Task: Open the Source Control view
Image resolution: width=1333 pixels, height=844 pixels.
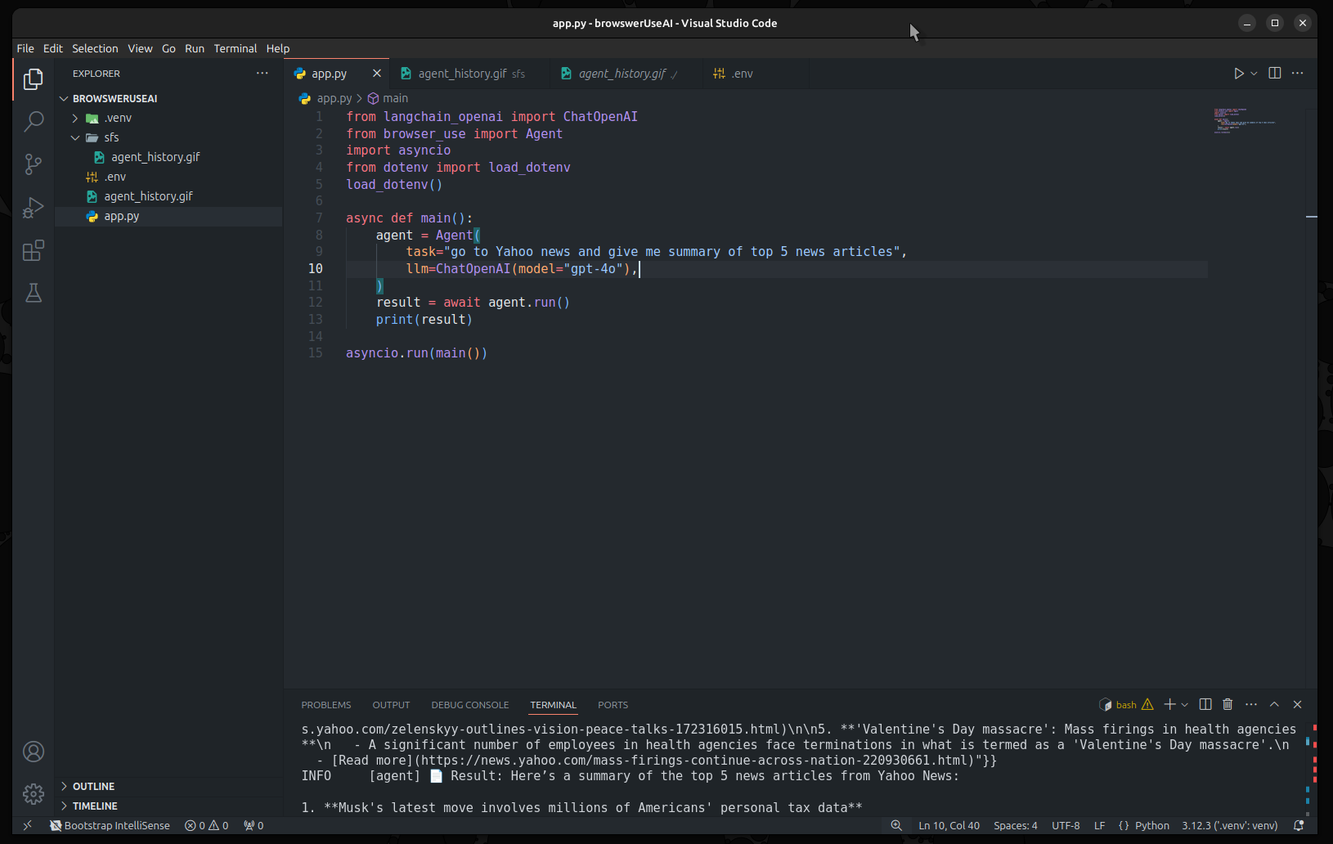Action: pyautogui.click(x=33, y=164)
